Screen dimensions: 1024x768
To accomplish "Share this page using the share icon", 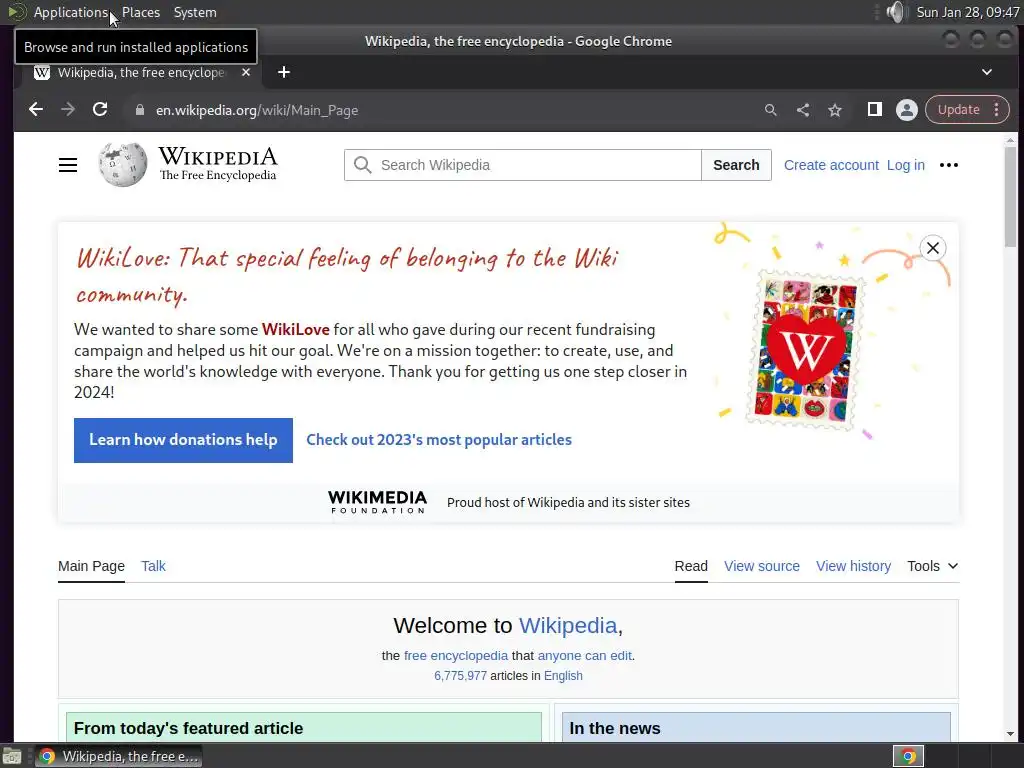I will click(803, 110).
